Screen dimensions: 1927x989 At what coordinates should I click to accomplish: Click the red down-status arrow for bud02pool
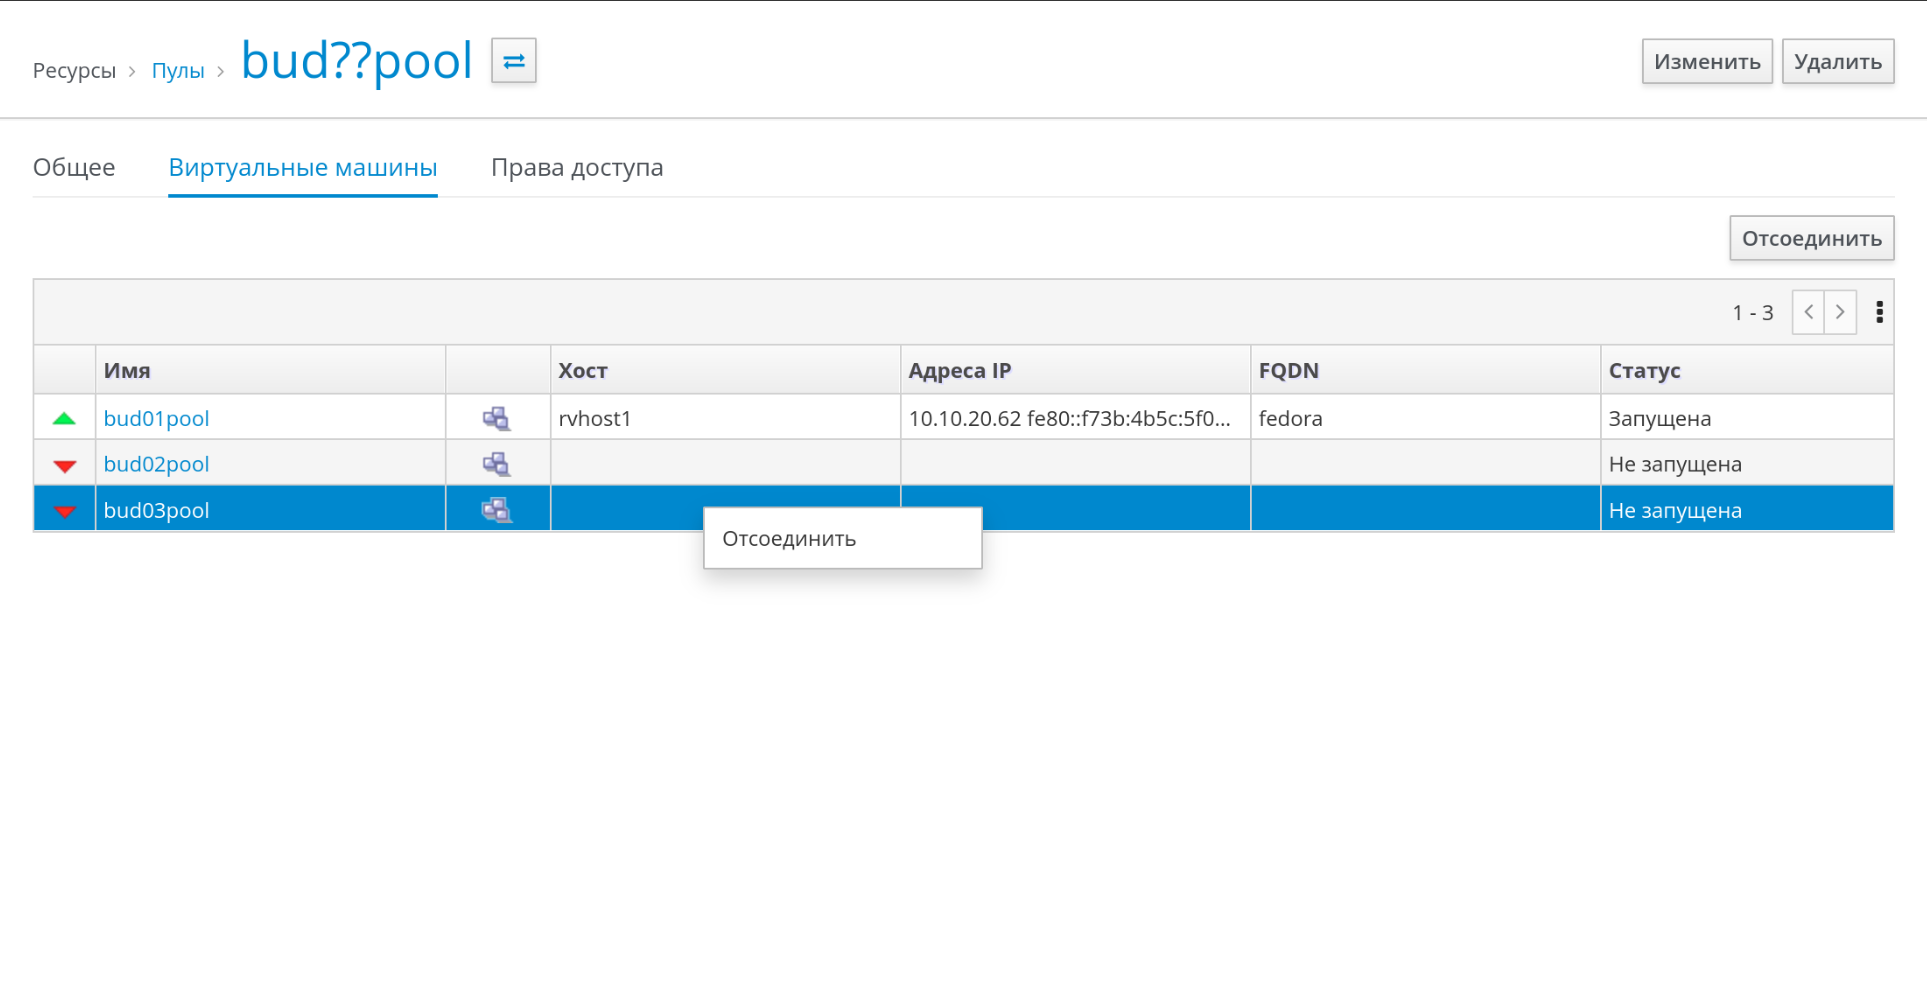click(65, 465)
